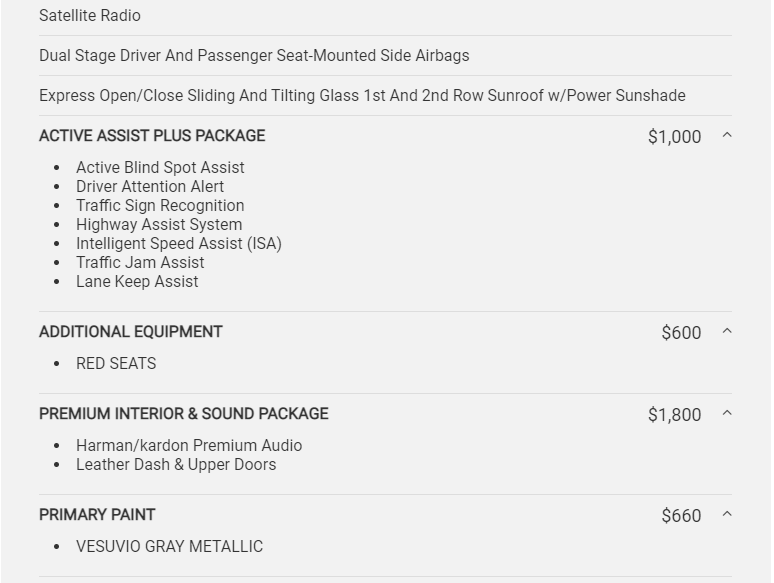Viewport: 774px width, 583px height.
Task: Collapse the Primary Paint section chevron
Action: coord(727,514)
